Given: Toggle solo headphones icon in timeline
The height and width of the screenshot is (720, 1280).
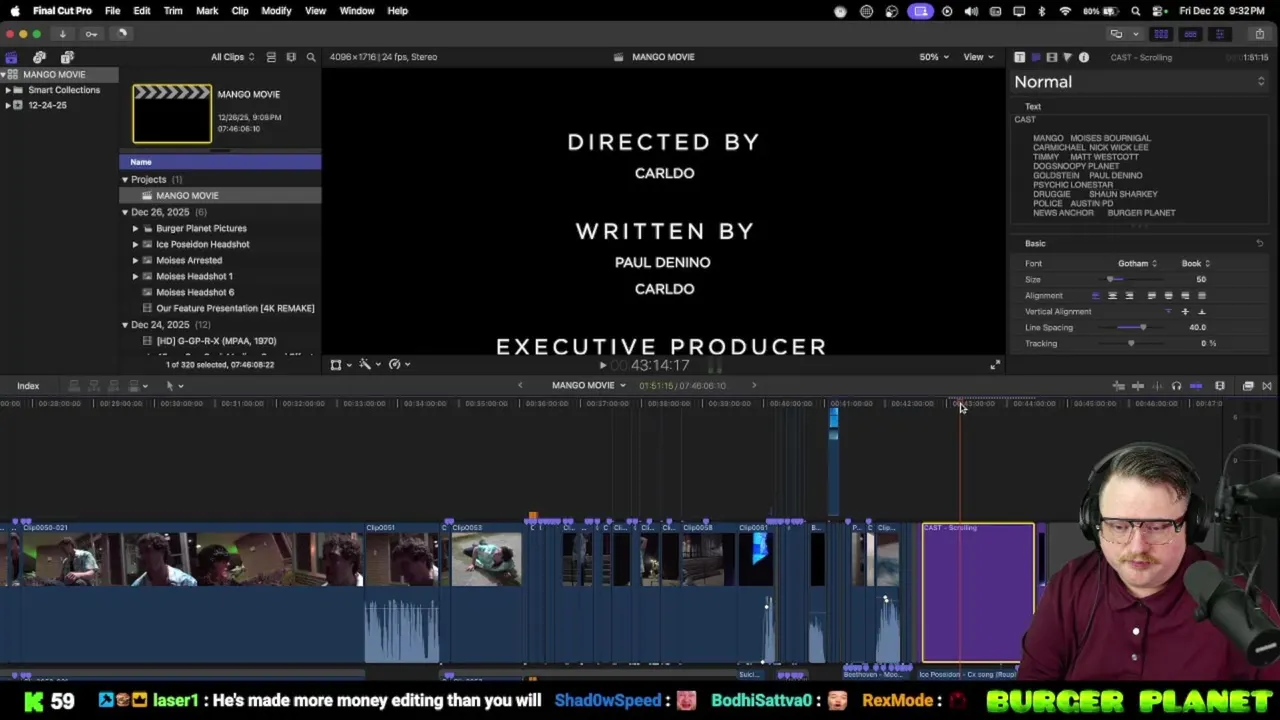Looking at the screenshot, I should (1176, 386).
